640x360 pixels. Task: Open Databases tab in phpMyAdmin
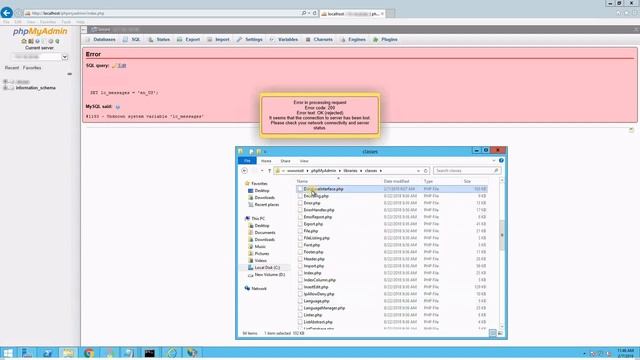(100, 40)
